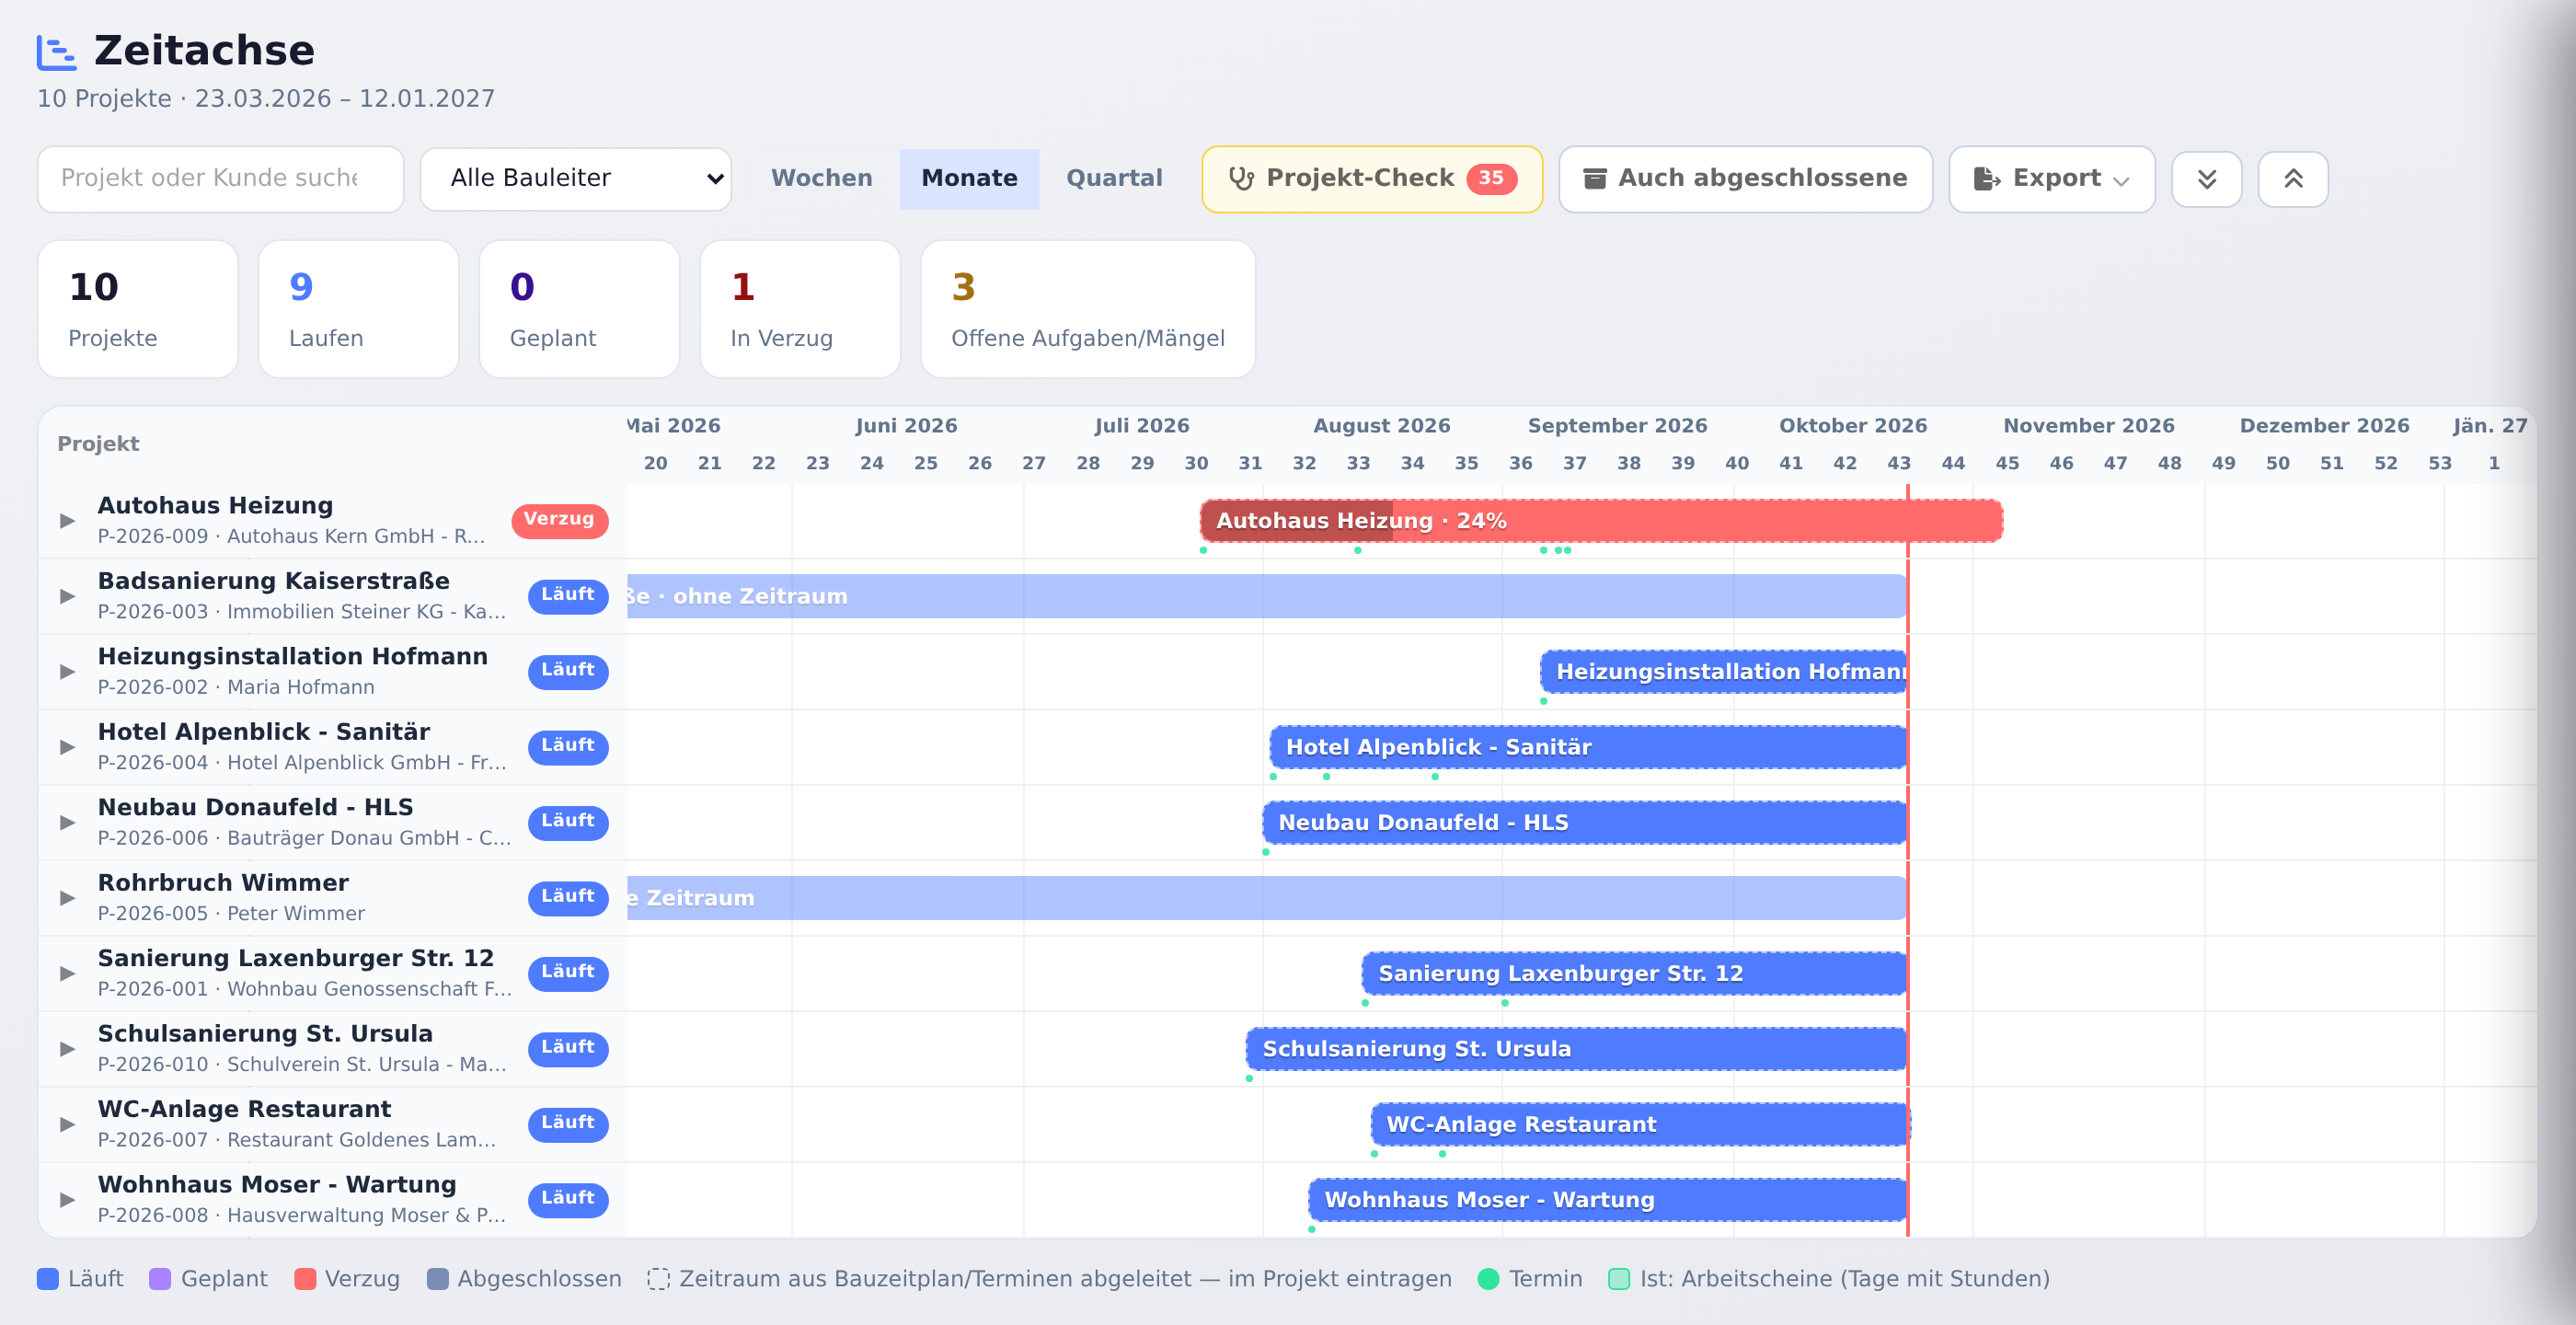The image size is (2576, 1325).
Task: Click the blue Läuft legend swatch
Action: coord(48,1279)
